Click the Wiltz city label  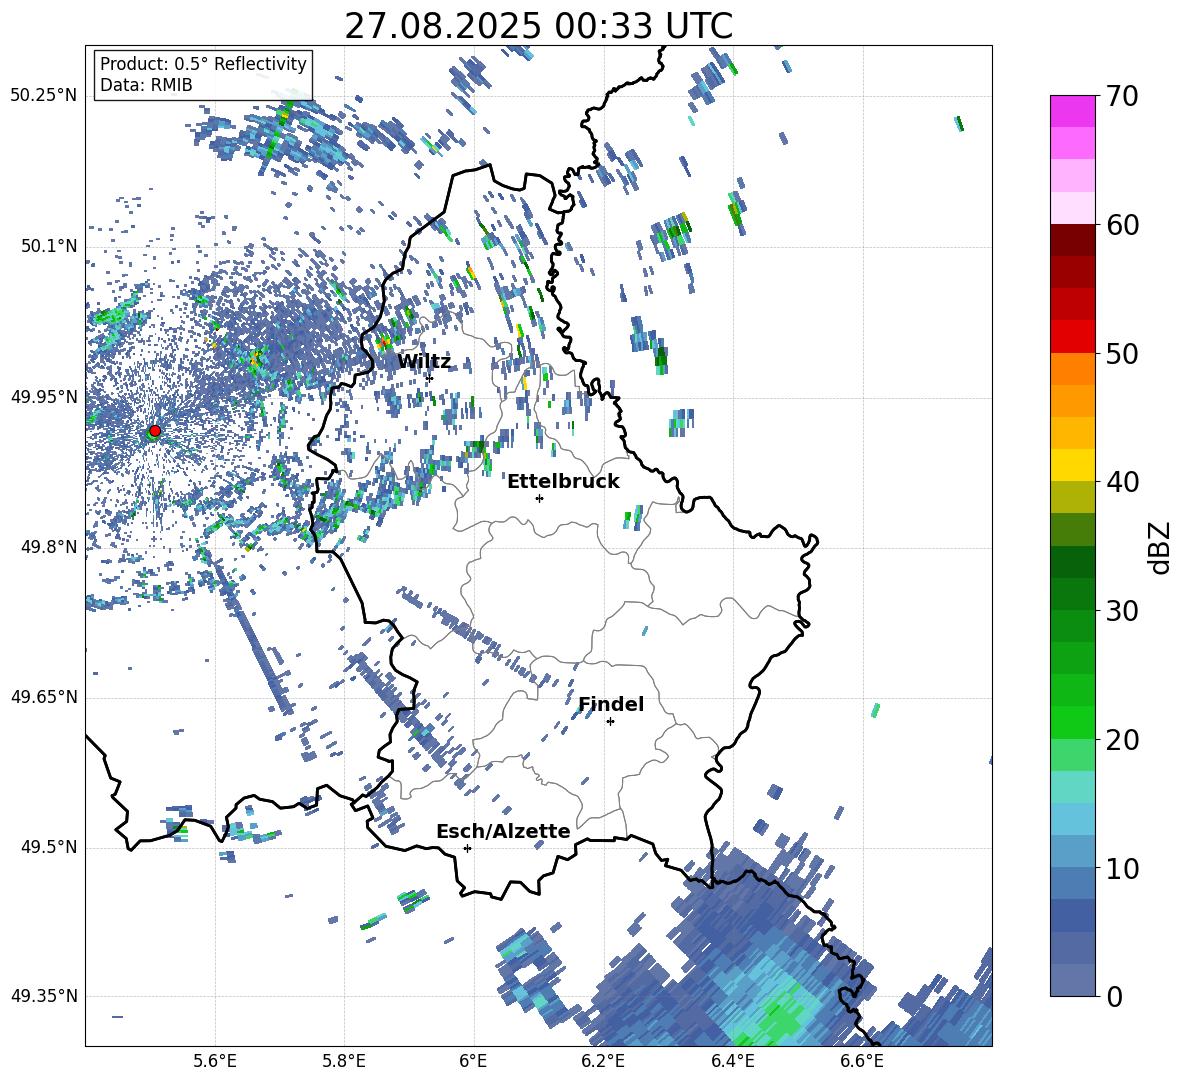tap(424, 362)
